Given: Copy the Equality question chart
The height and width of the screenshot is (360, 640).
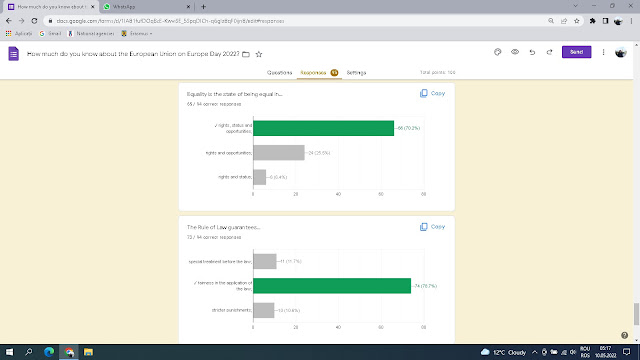Looking at the screenshot, I should coord(432,93).
